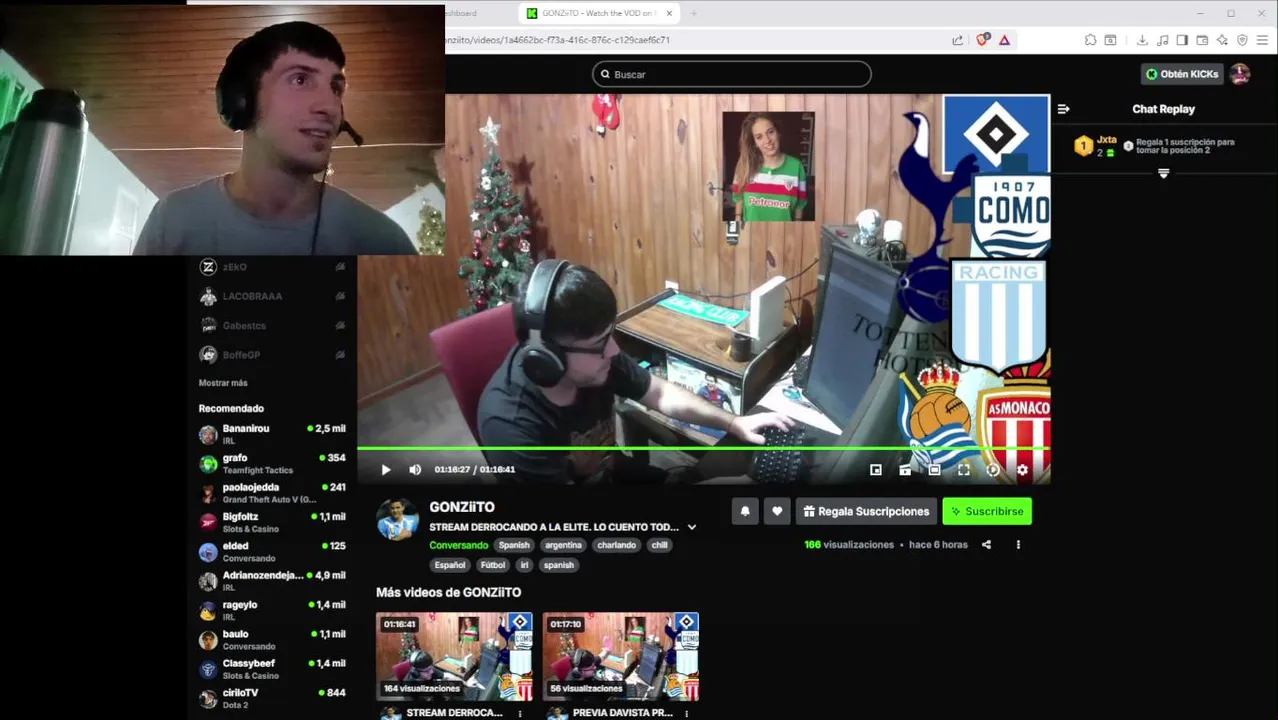Expand the gift leaderboard arrow in chat
This screenshot has width=1278, height=720.
pos(1163,174)
